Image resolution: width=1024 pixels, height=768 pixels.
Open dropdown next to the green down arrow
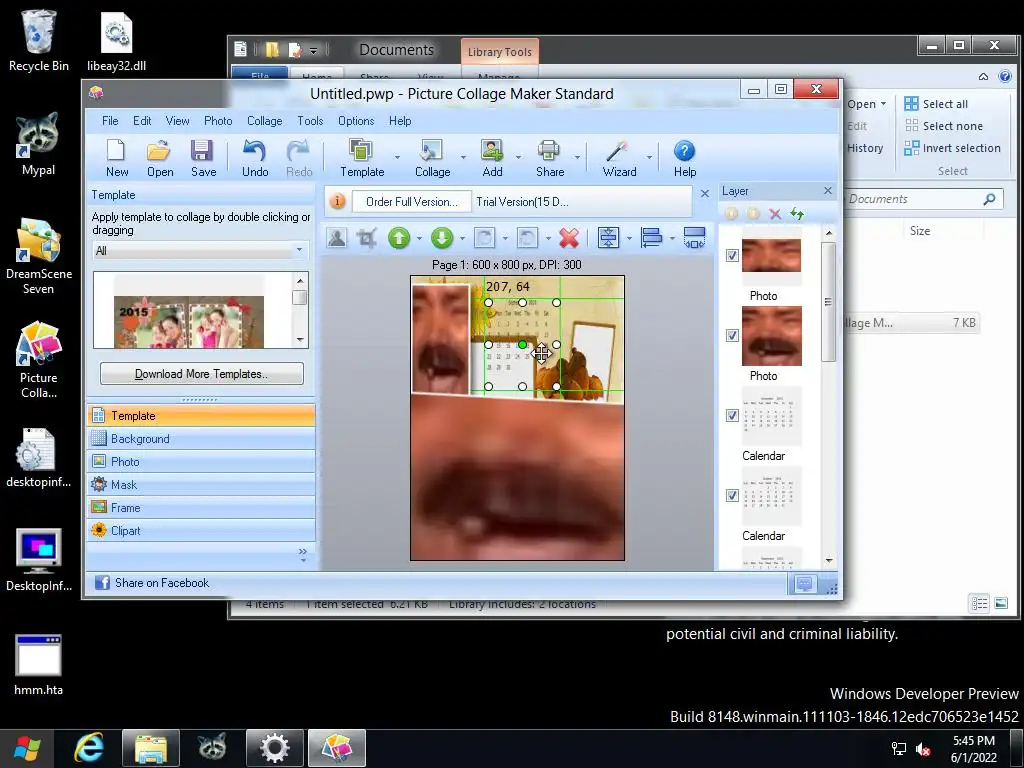click(x=462, y=238)
